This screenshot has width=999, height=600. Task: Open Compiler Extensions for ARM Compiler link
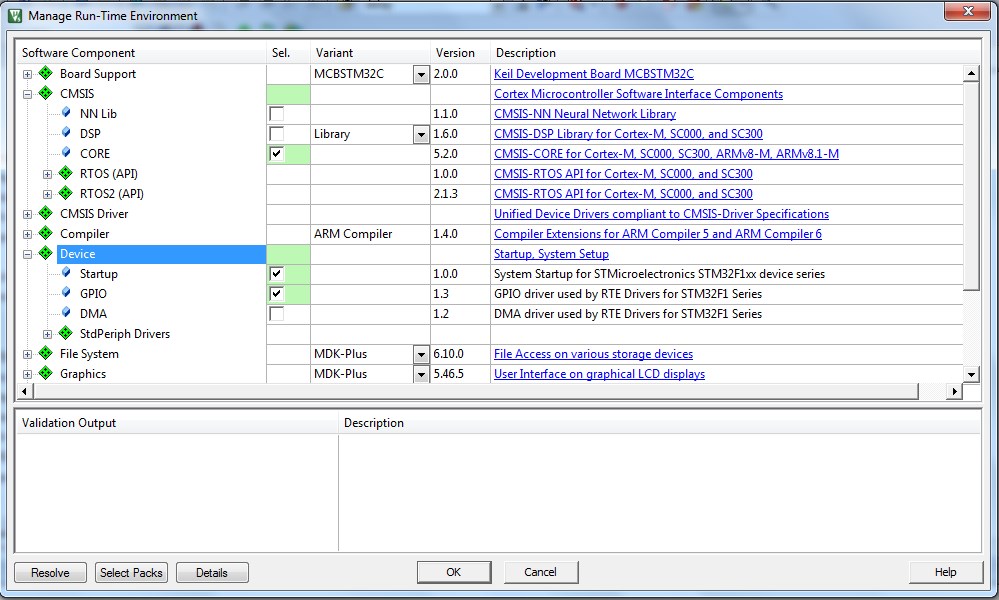(658, 234)
